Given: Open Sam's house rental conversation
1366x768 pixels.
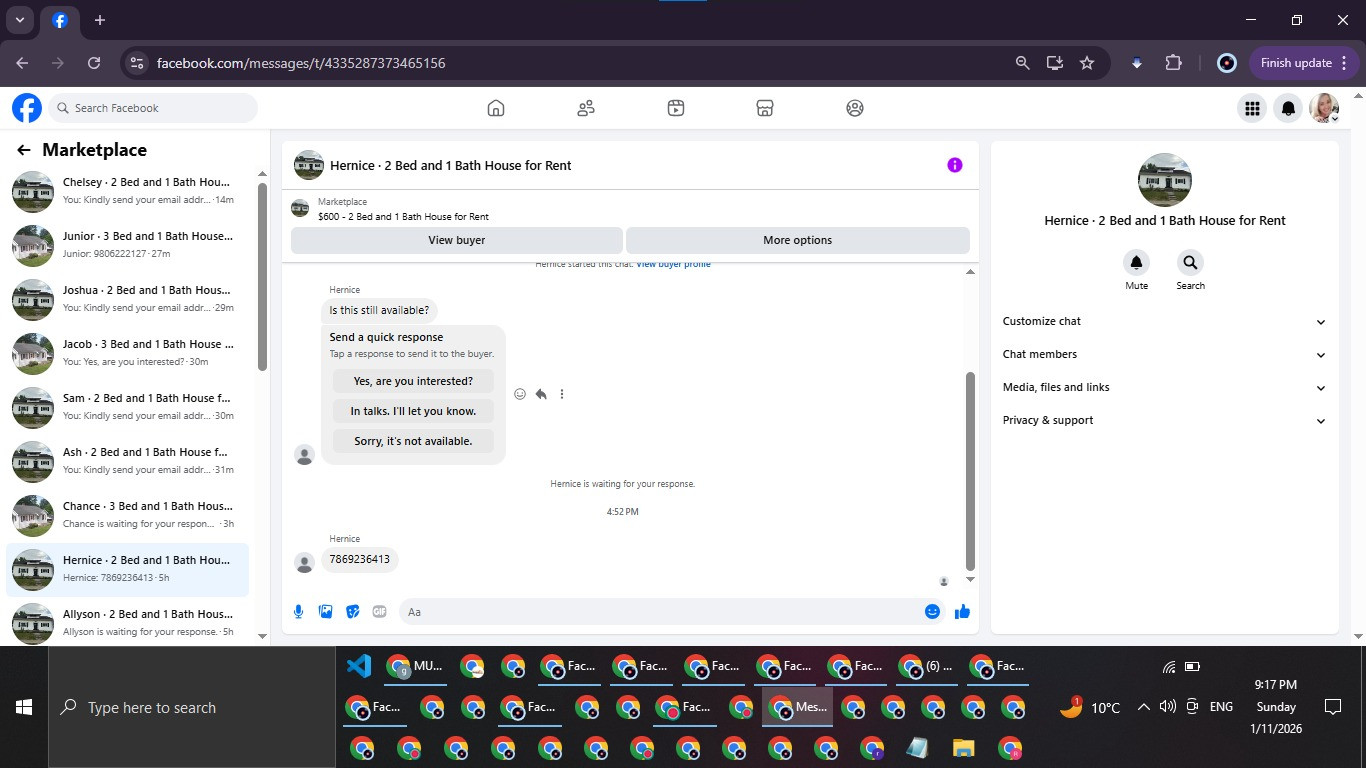Looking at the screenshot, I should coord(128,407).
